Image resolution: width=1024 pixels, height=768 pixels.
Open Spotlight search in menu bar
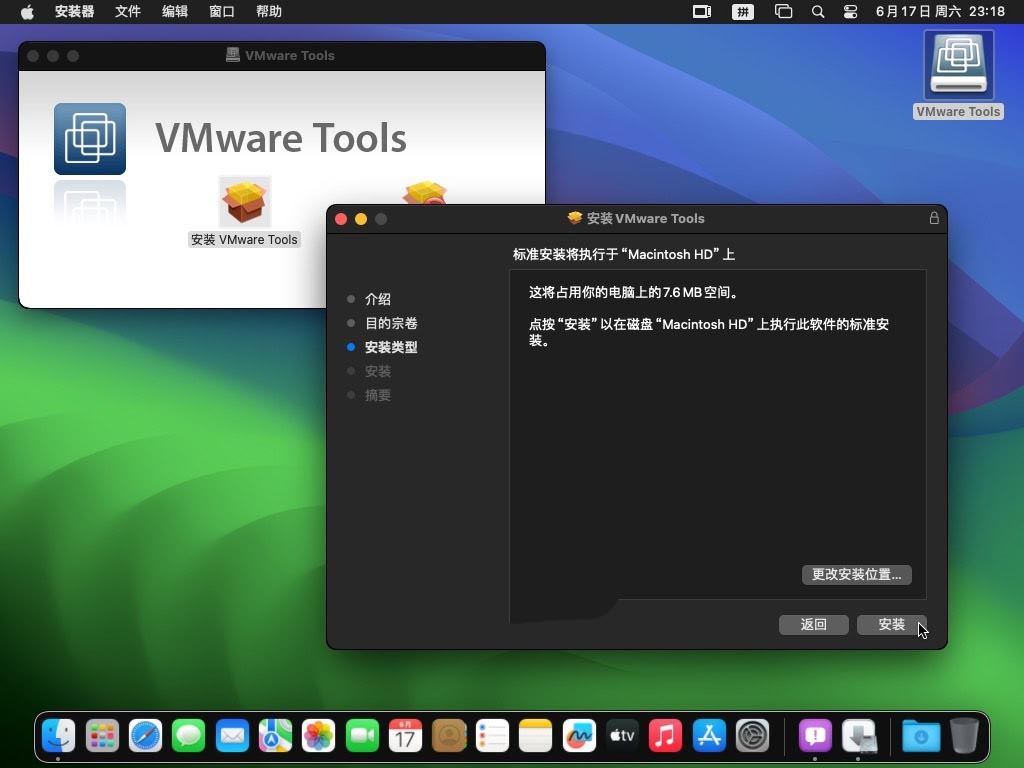[x=818, y=12]
